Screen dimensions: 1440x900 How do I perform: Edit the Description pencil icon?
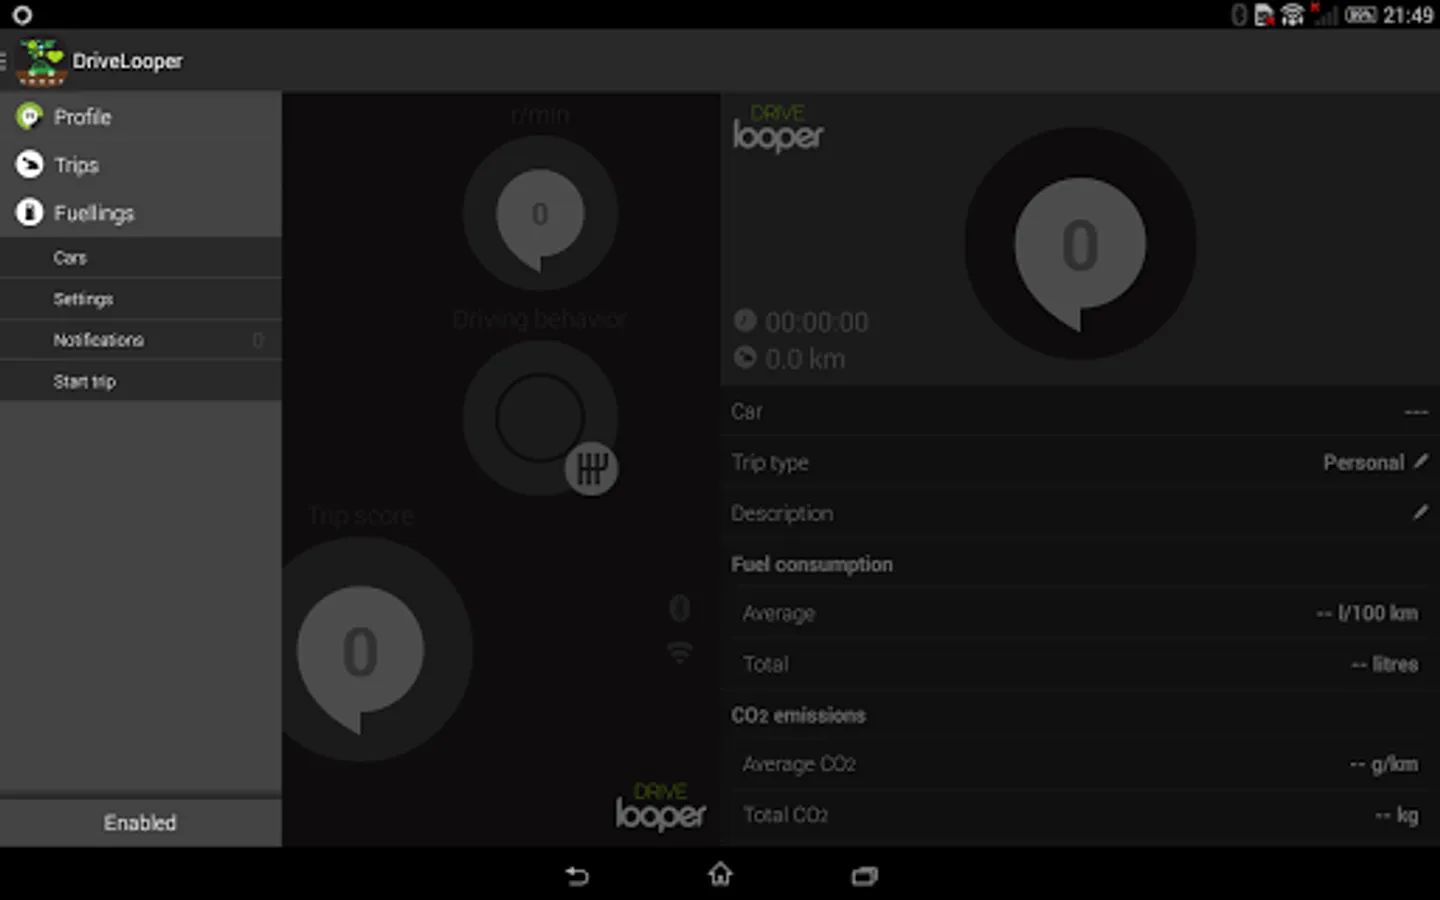point(1420,512)
